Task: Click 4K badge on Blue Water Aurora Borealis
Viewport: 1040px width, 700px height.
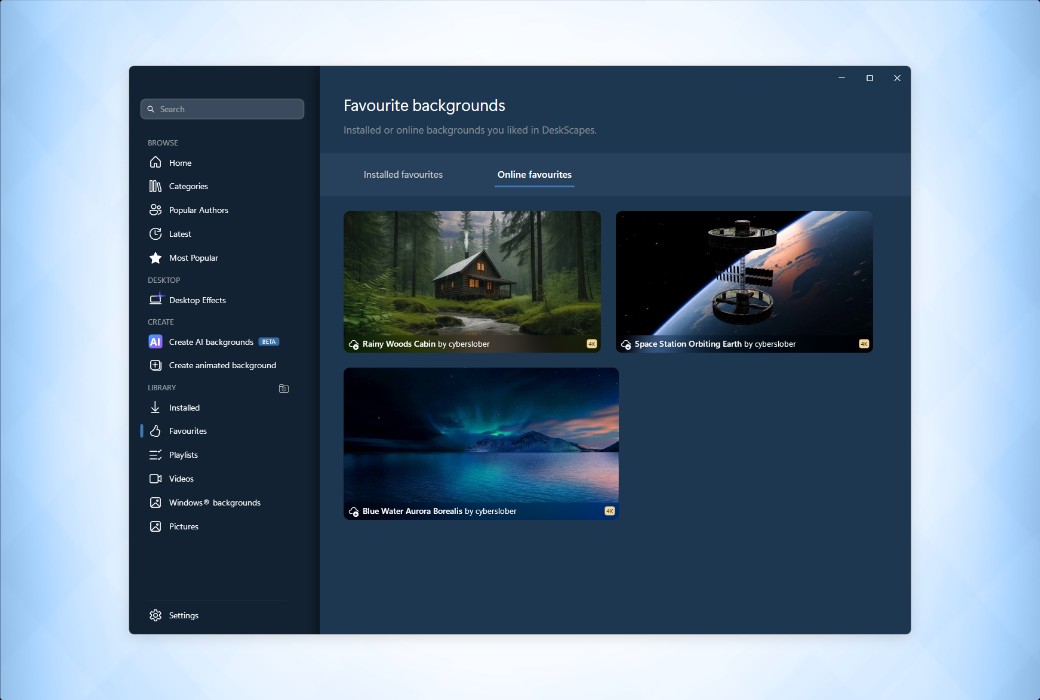Action: 610,511
